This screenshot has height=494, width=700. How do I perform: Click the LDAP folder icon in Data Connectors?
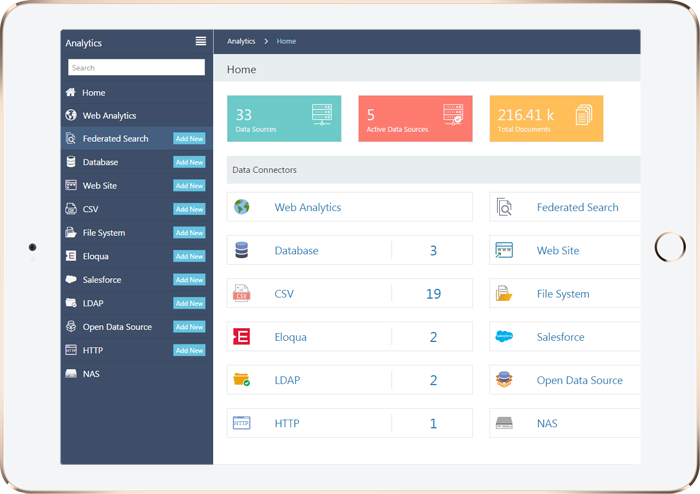click(x=242, y=380)
